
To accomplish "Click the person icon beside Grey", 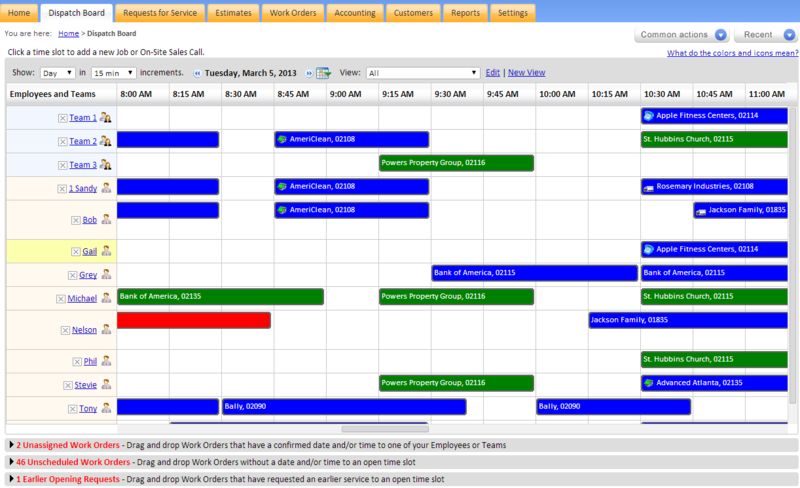I will tap(106, 274).
